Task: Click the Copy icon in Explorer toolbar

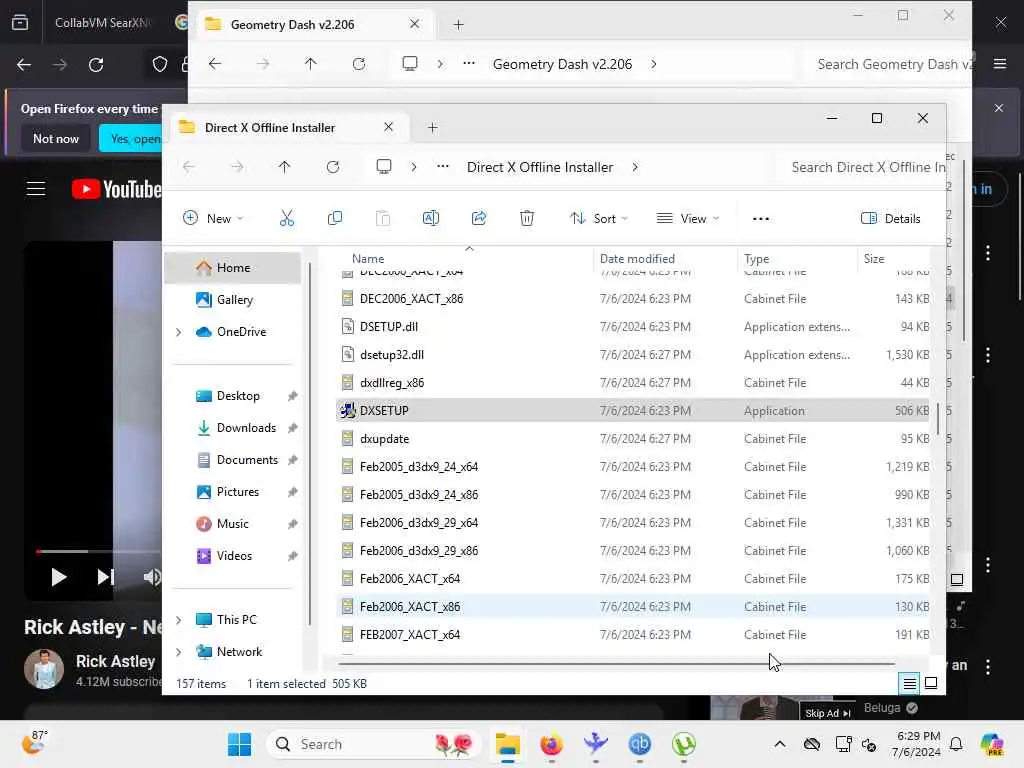Action: pos(334,218)
